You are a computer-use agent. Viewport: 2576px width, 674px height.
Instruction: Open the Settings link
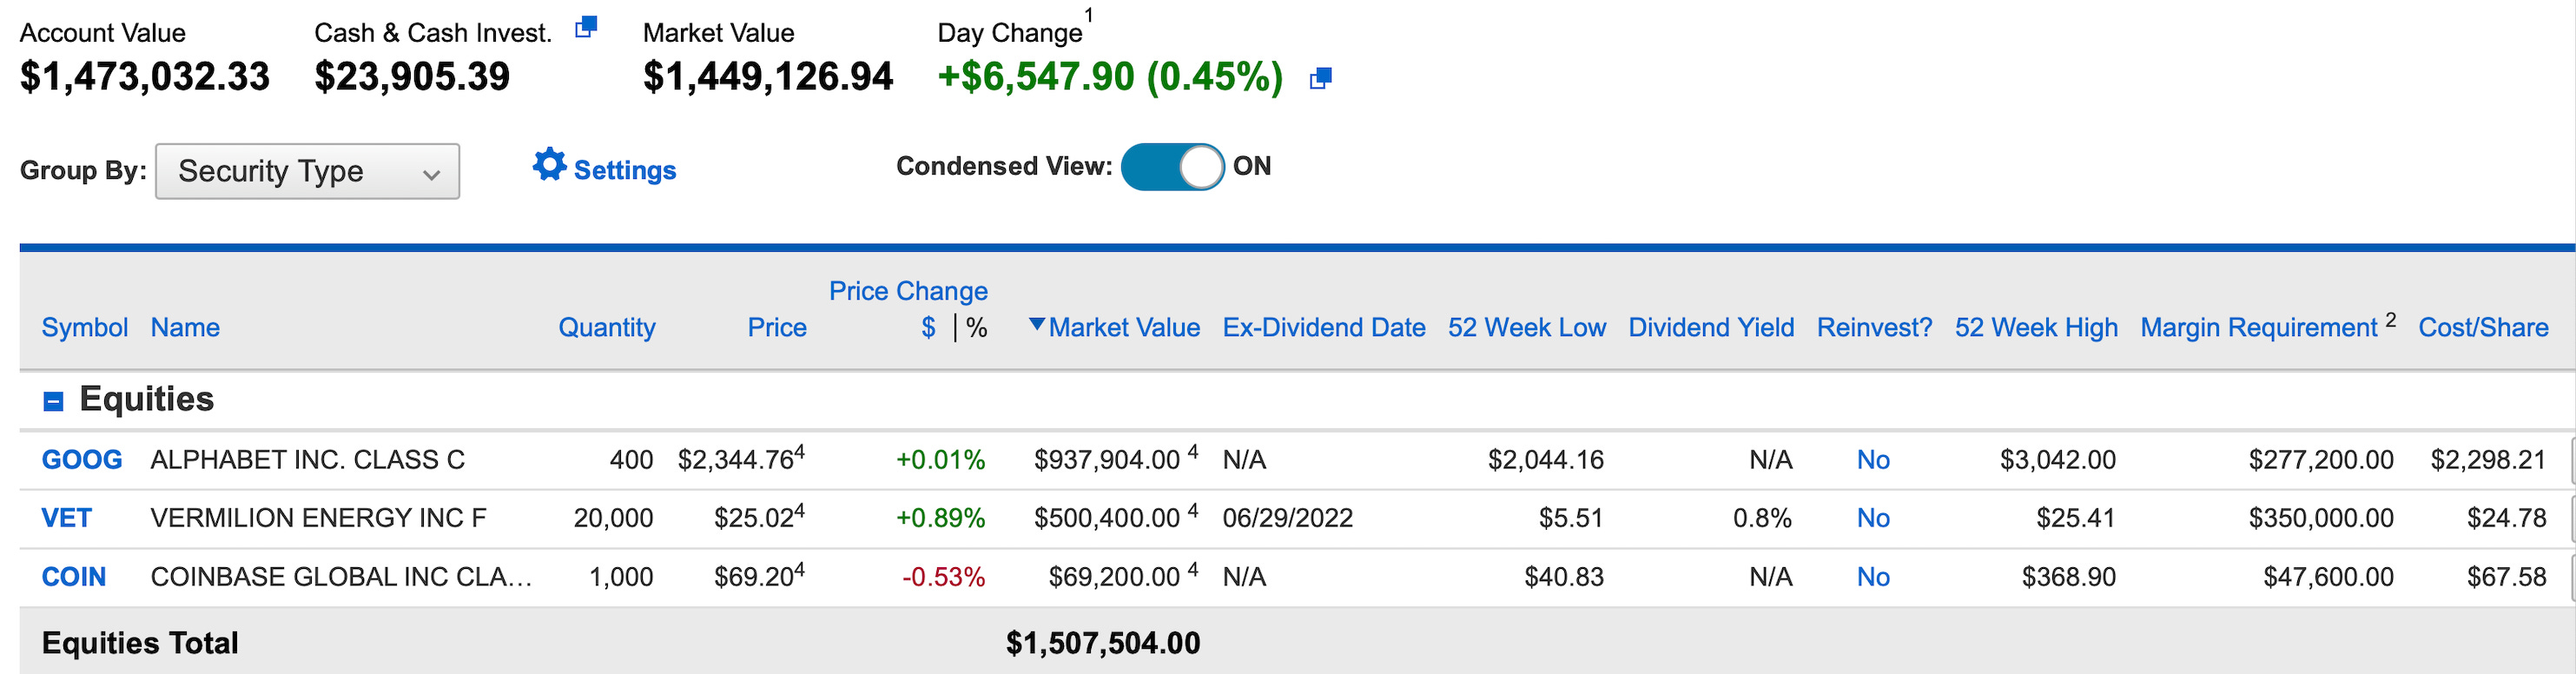pos(625,171)
